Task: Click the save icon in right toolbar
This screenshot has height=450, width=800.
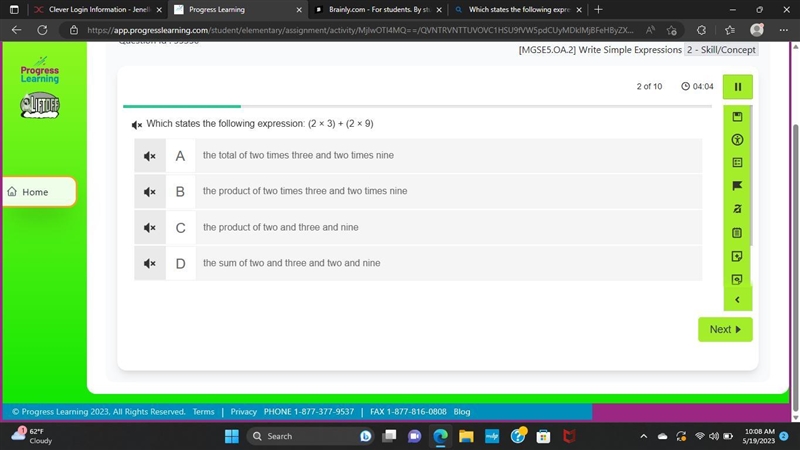Action: 737,117
